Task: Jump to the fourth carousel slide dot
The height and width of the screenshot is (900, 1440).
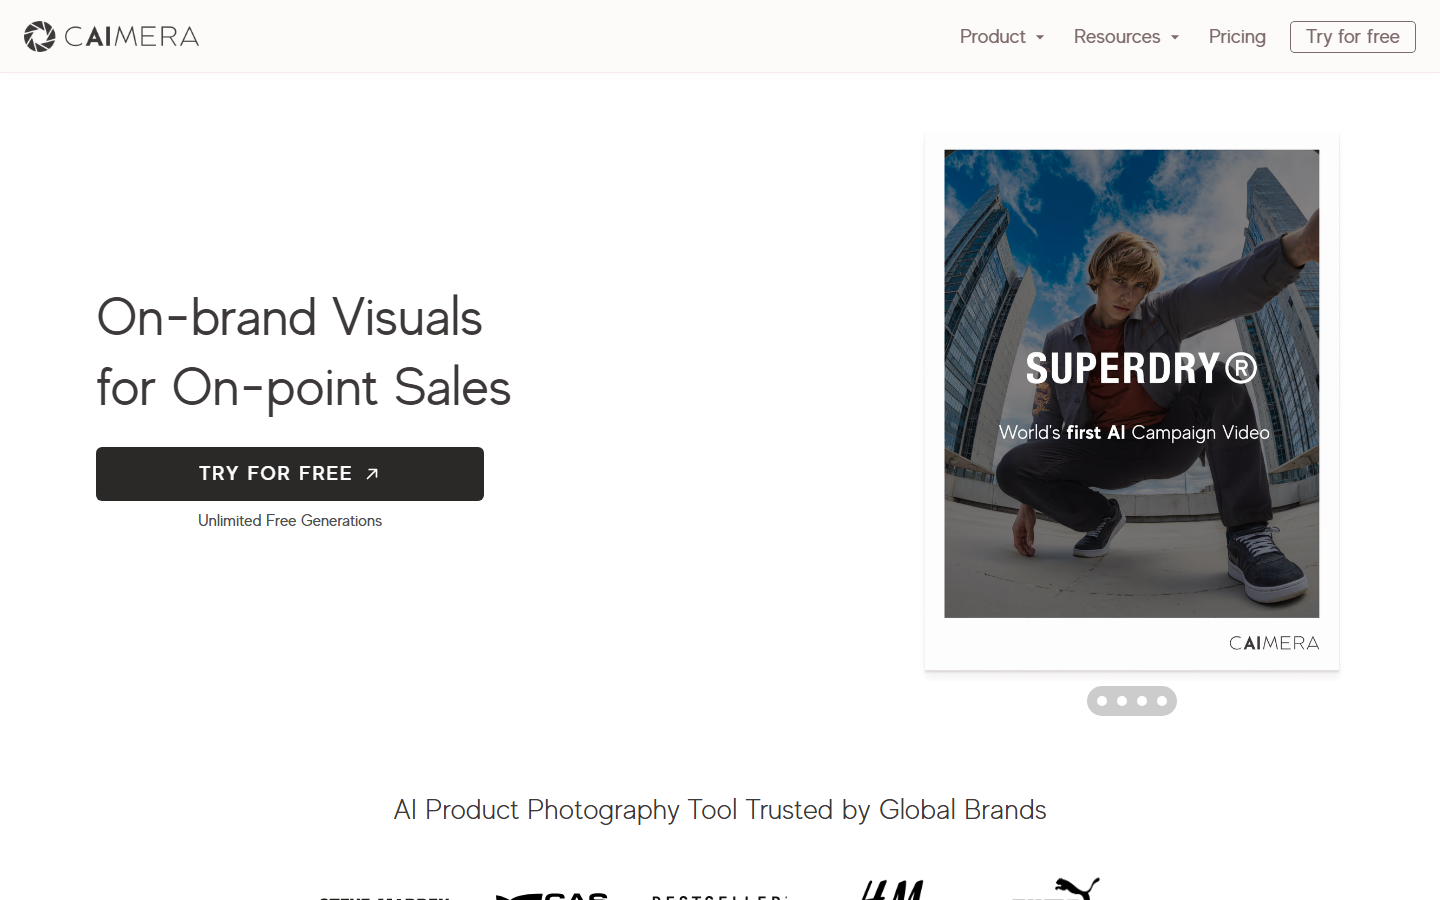Action: pyautogui.click(x=1162, y=701)
